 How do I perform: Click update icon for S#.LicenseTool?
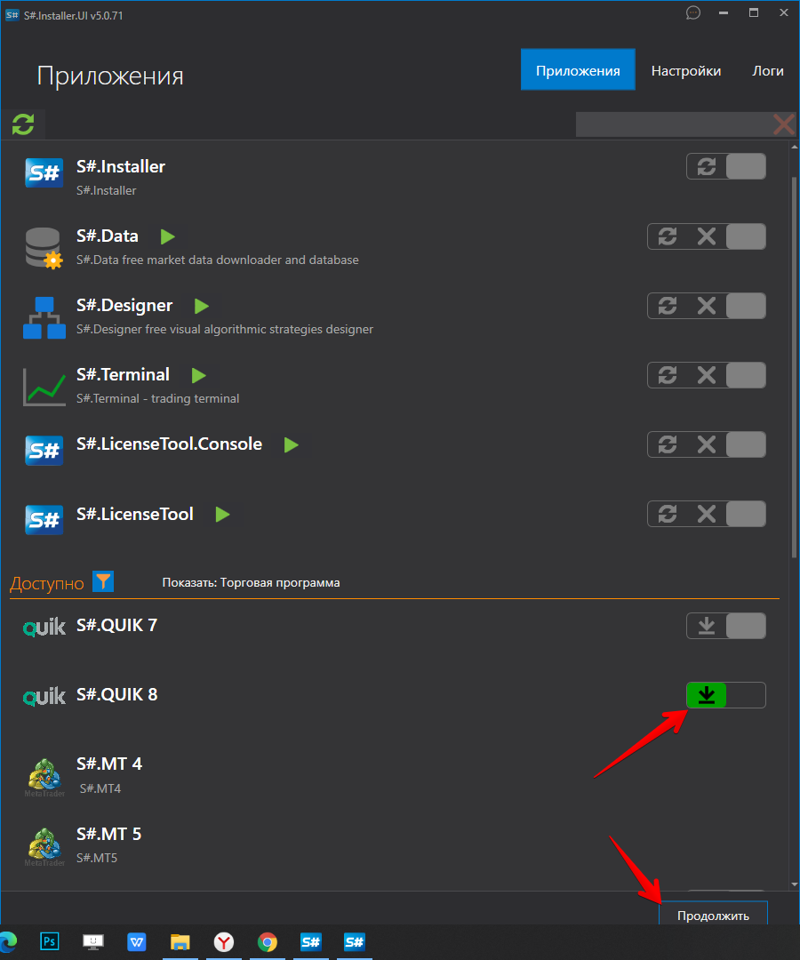667,514
